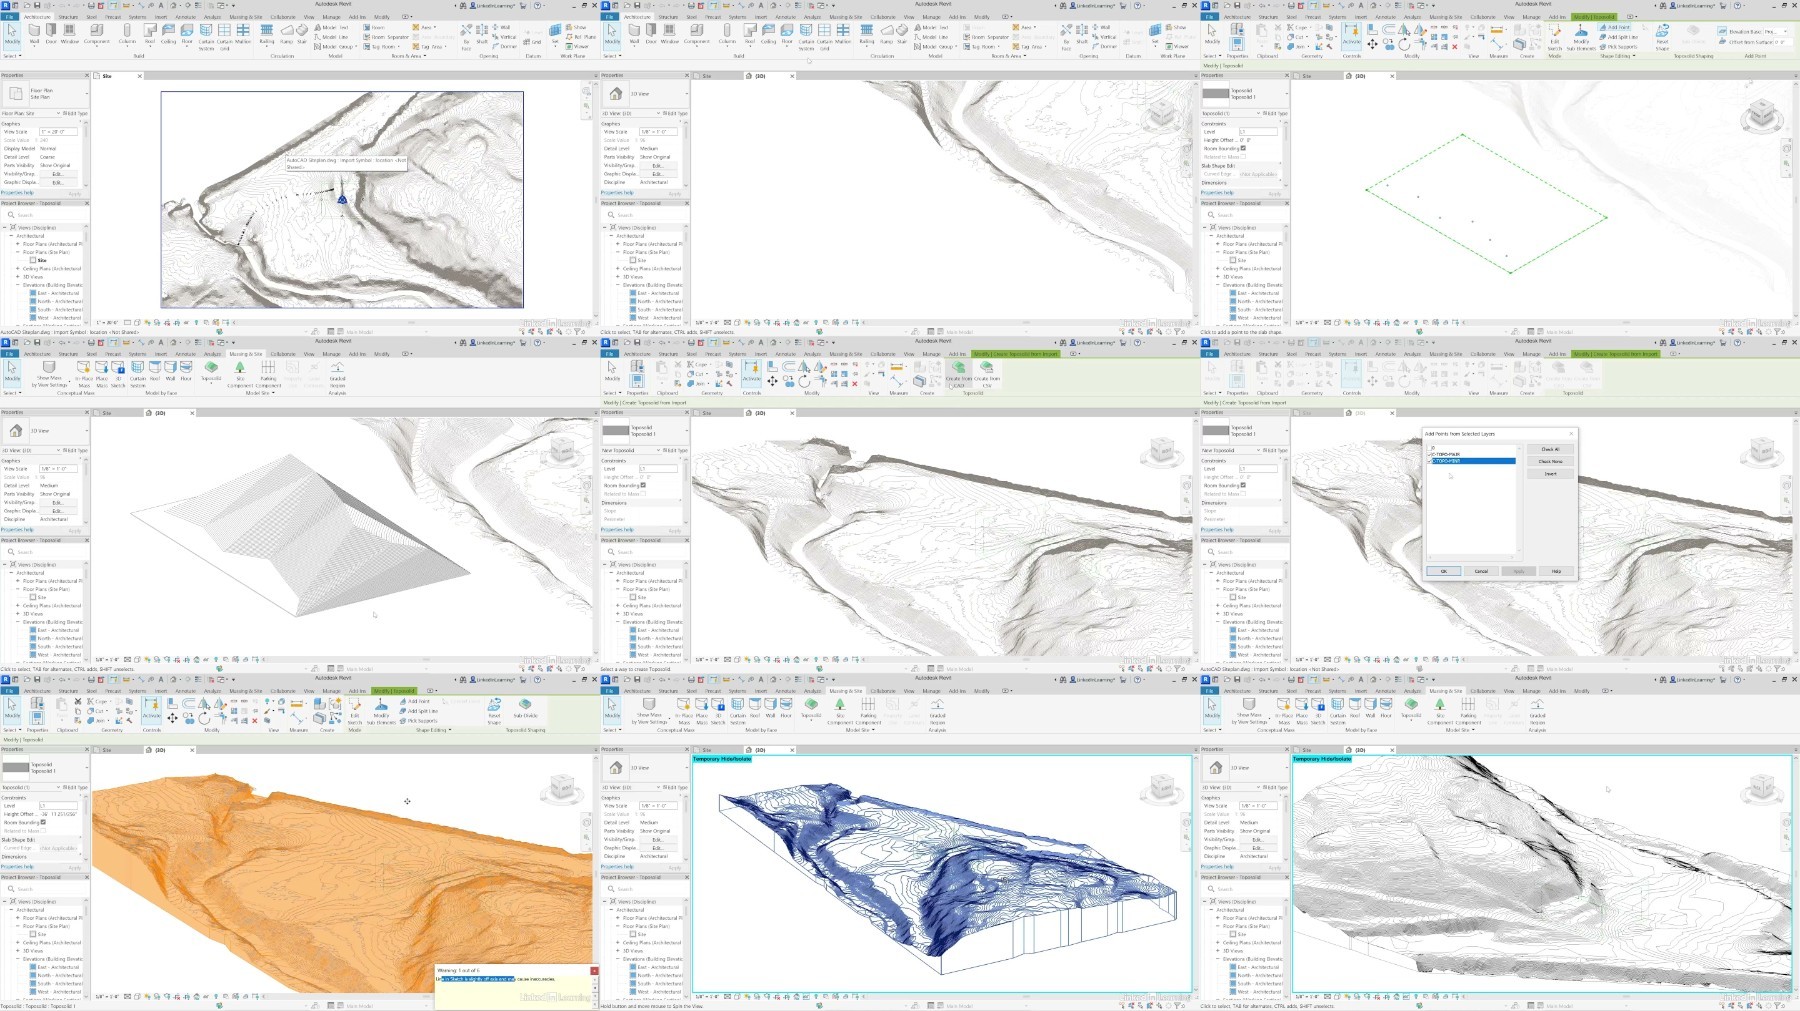Image resolution: width=1800 pixels, height=1011 pixels.
Task: Choose the Roof tool in top-left Revit window
Action: (x=150, y=33)
